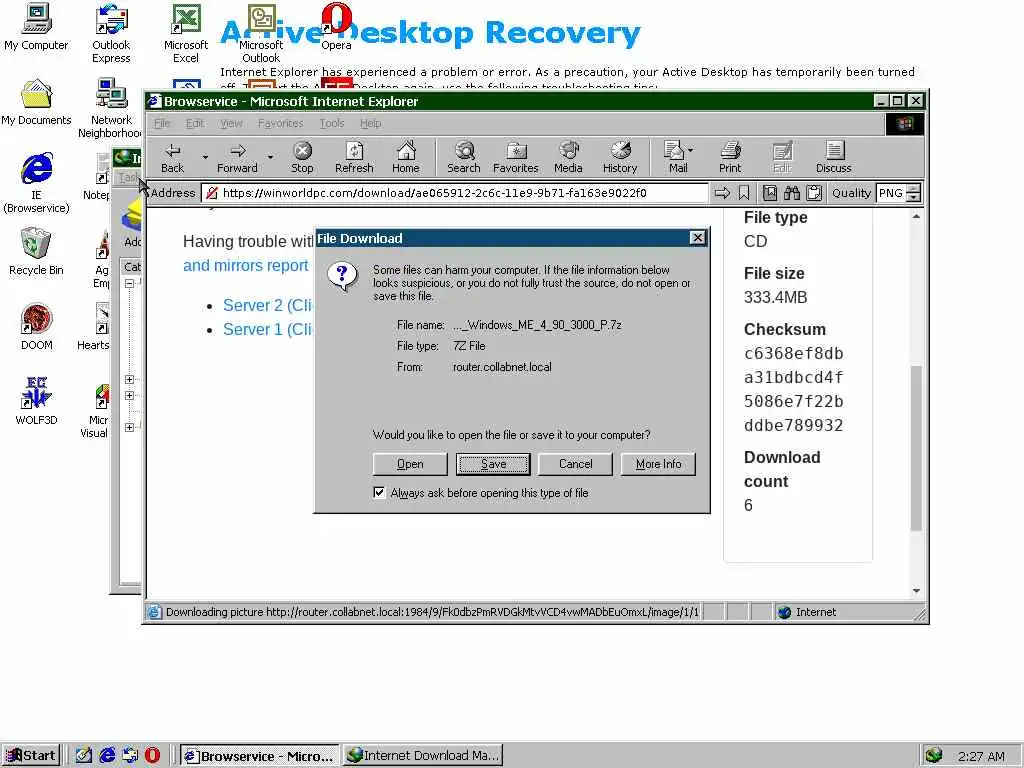Viewport: 1024px width, 768px height.
Task: Click the Opera icon in quick launch
Action: pyautogui.click(x=152, y=755)
